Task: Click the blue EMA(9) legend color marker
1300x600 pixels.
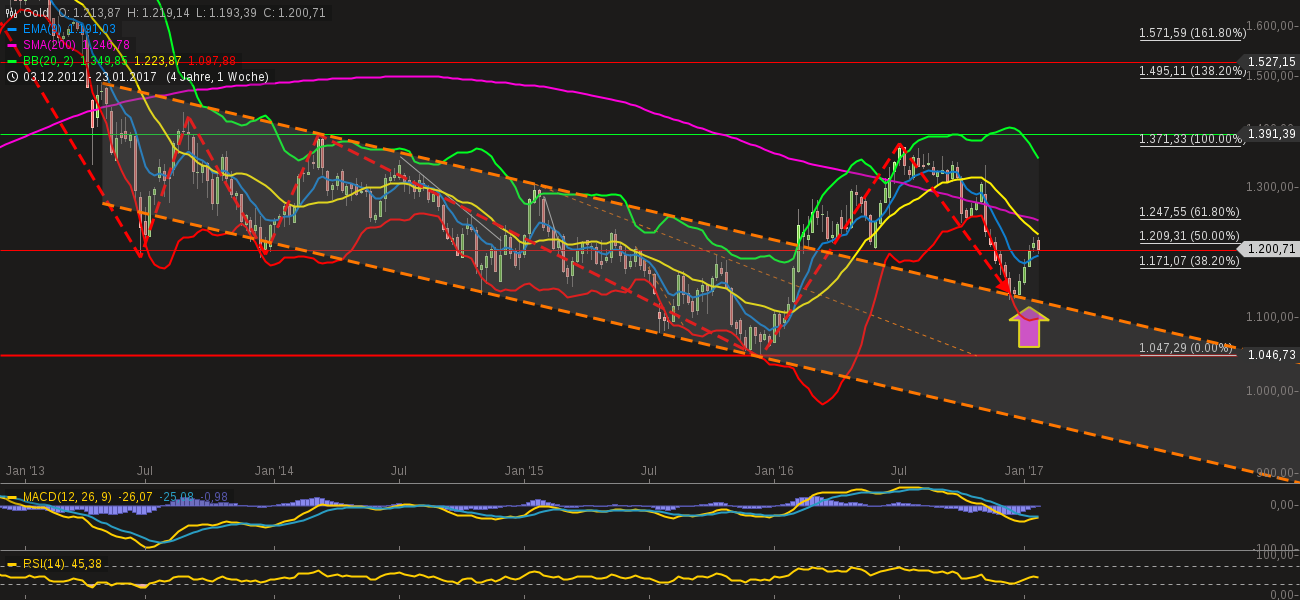Action: pyautogui.click(x=12, y=30)
